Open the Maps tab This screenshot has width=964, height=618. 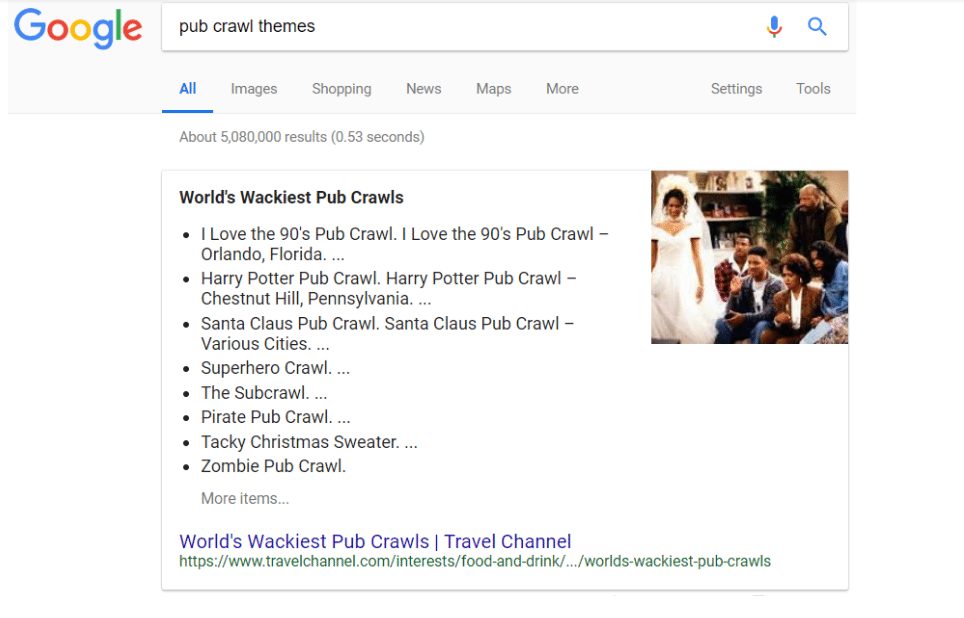click(493, 89)
